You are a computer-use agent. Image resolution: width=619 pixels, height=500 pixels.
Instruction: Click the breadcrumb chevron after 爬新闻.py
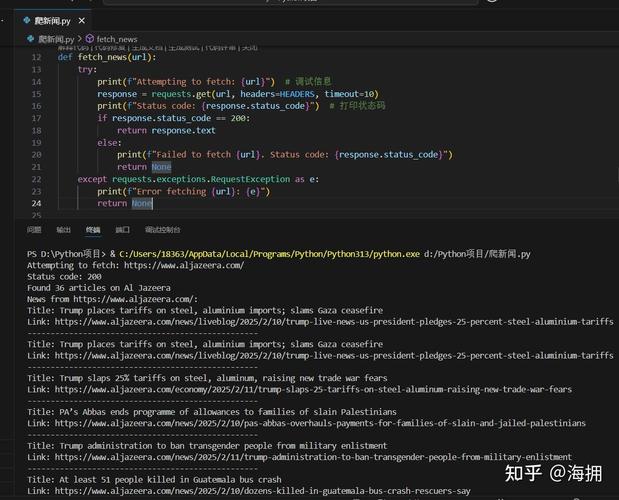coord(80,39)
